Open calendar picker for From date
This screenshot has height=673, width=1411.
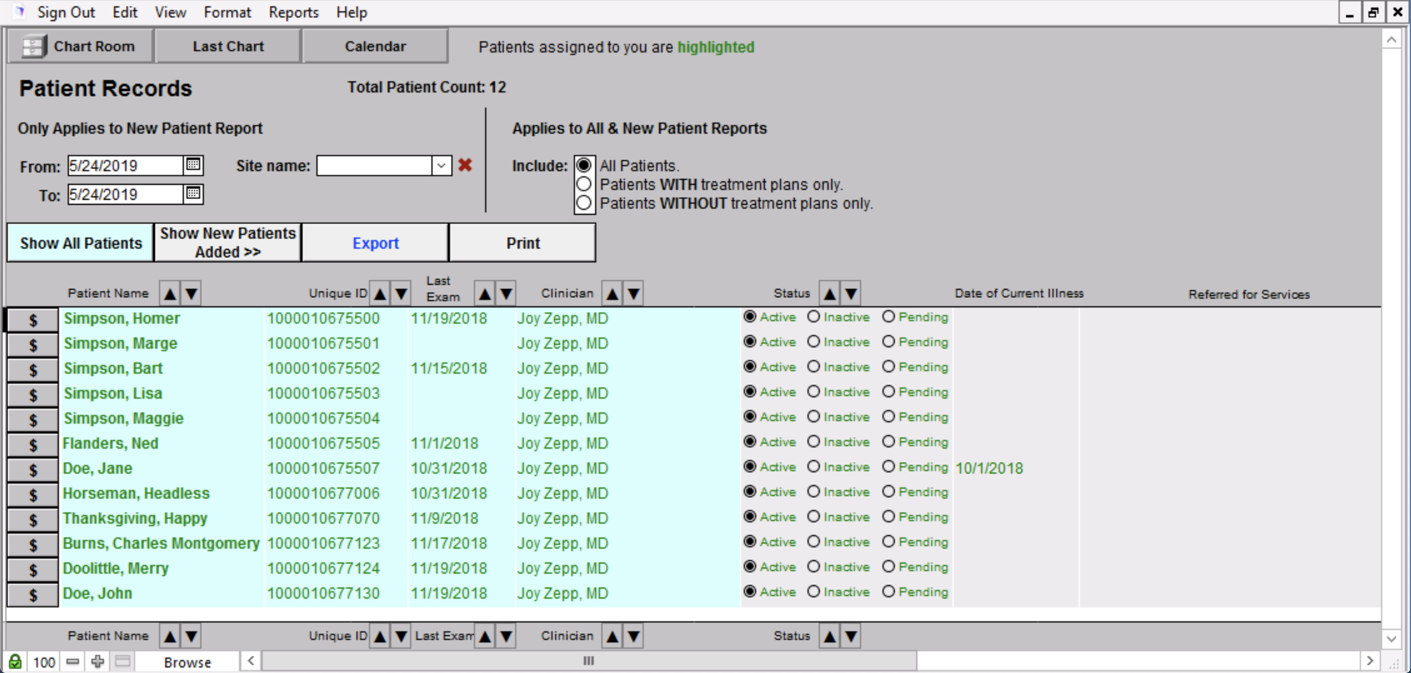click(194, 165)
